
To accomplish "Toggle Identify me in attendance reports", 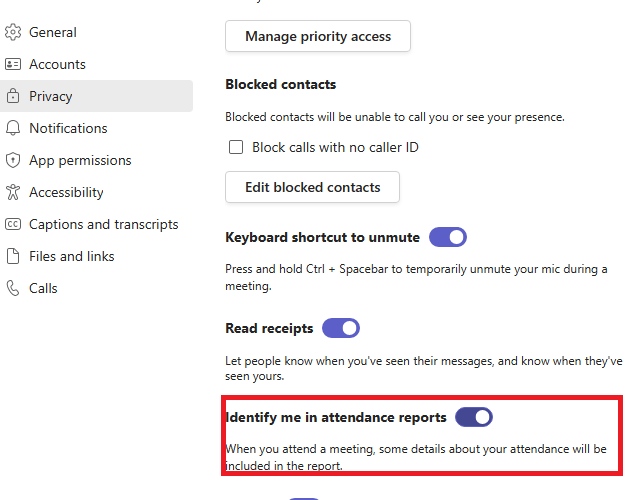I will point(473,417).
